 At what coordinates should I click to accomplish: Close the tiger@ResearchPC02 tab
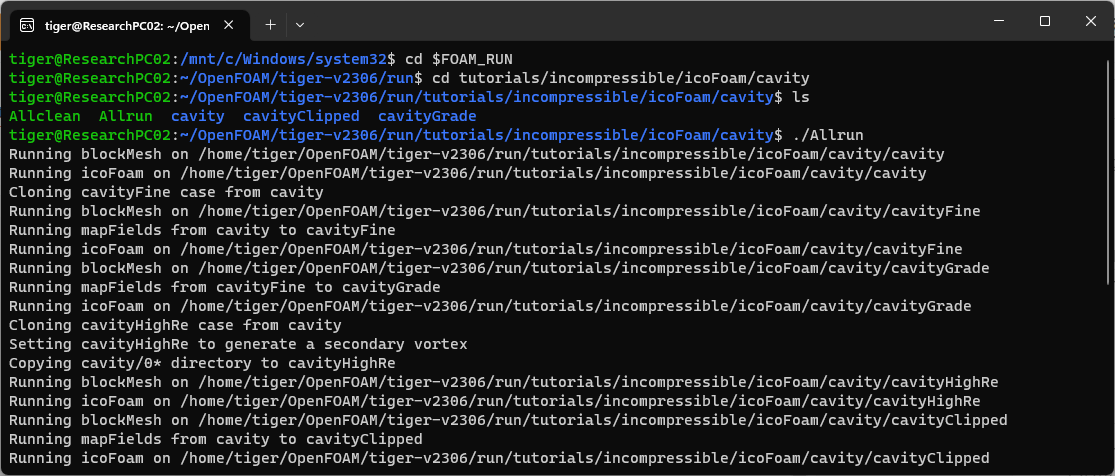(228, 25)
